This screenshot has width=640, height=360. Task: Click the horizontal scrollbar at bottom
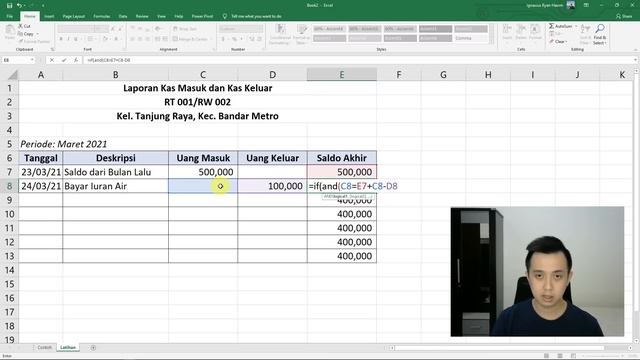click(499, 348)
